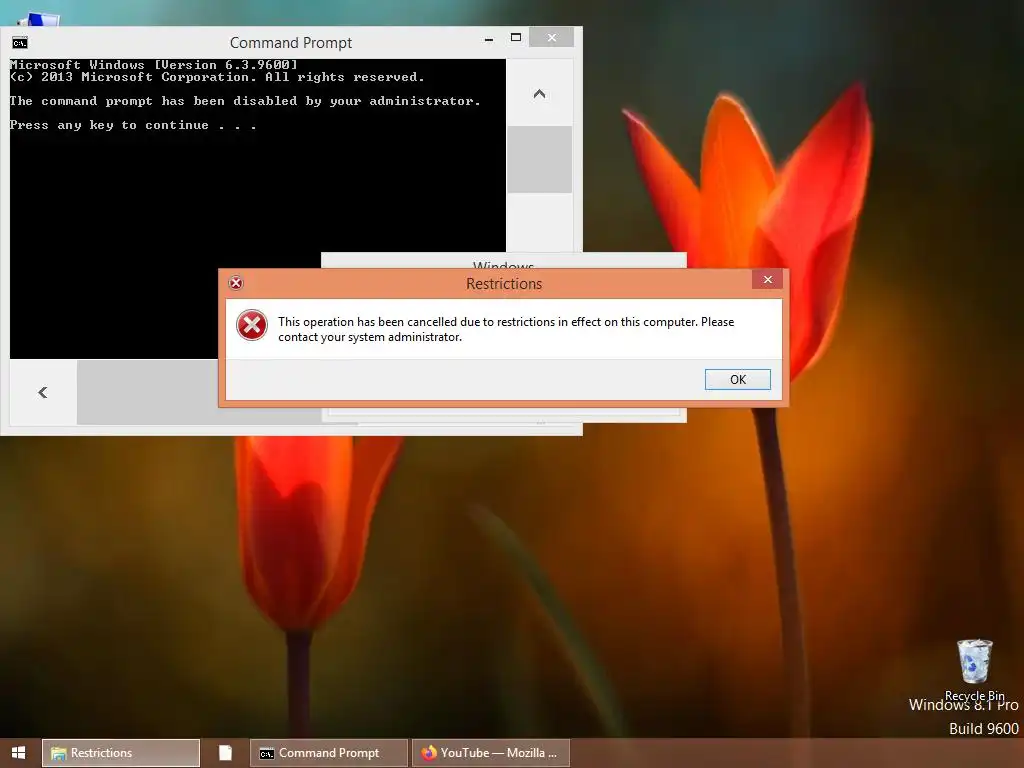Image resolution: width=1024 pixels, height=768 pixels.
Task: Click 'command prompt has been disabled' console line
Action: coord(245,101)
